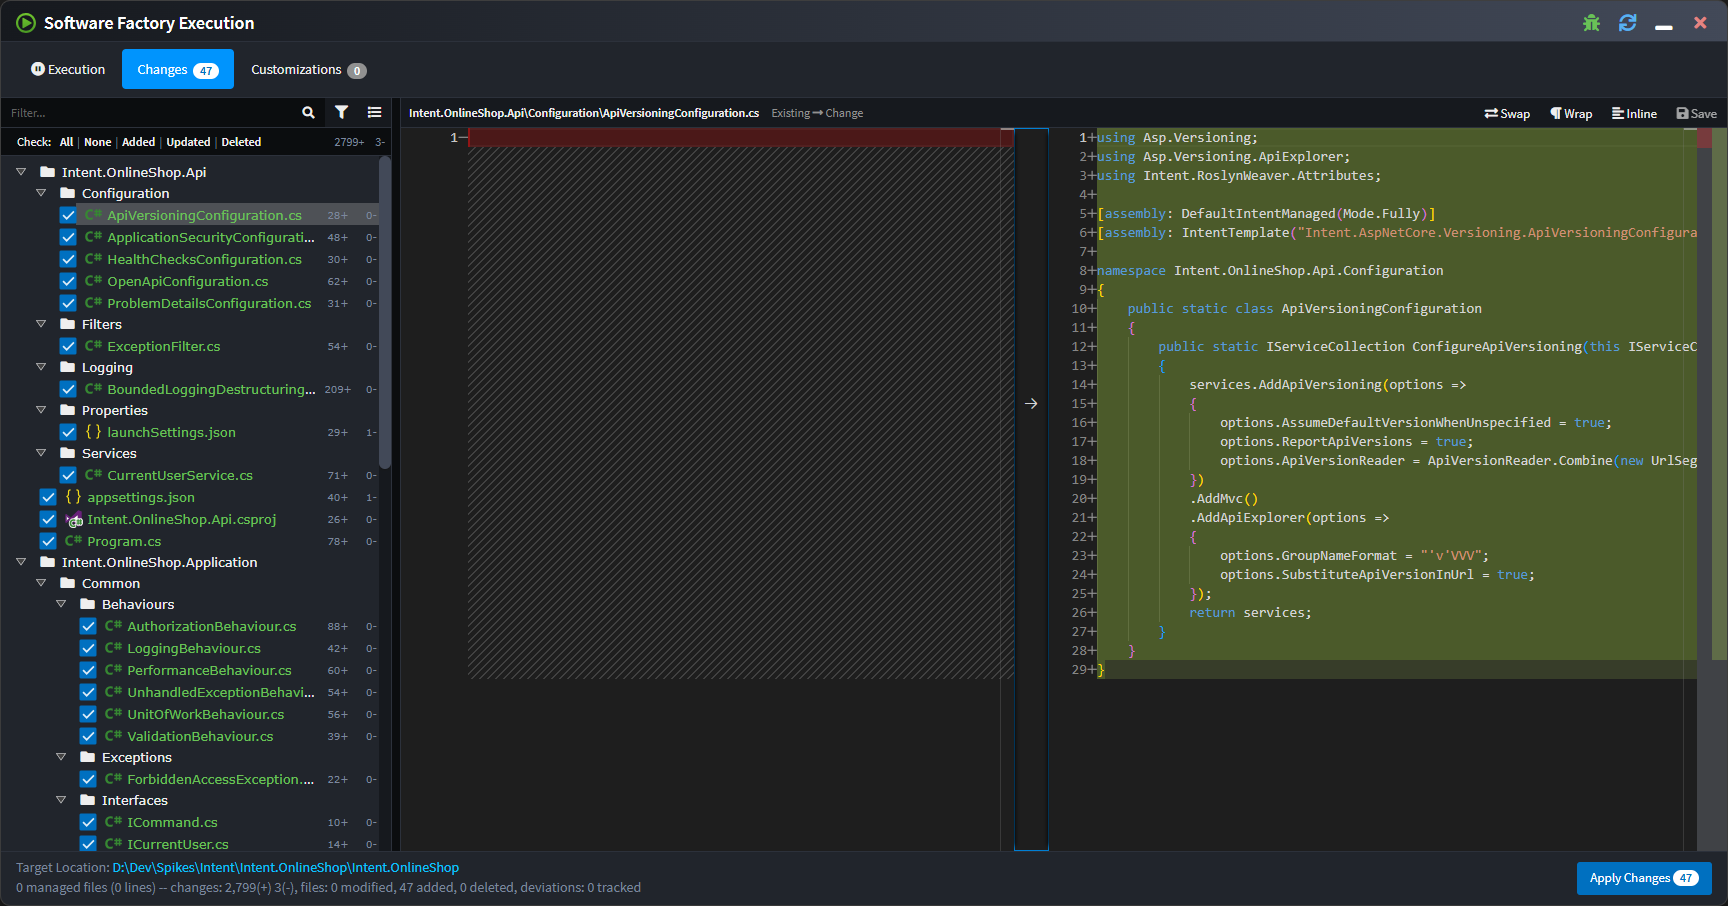1728x906 pixels.
Task: Click the C# icon of Program.cs
Action: (73, 541)
